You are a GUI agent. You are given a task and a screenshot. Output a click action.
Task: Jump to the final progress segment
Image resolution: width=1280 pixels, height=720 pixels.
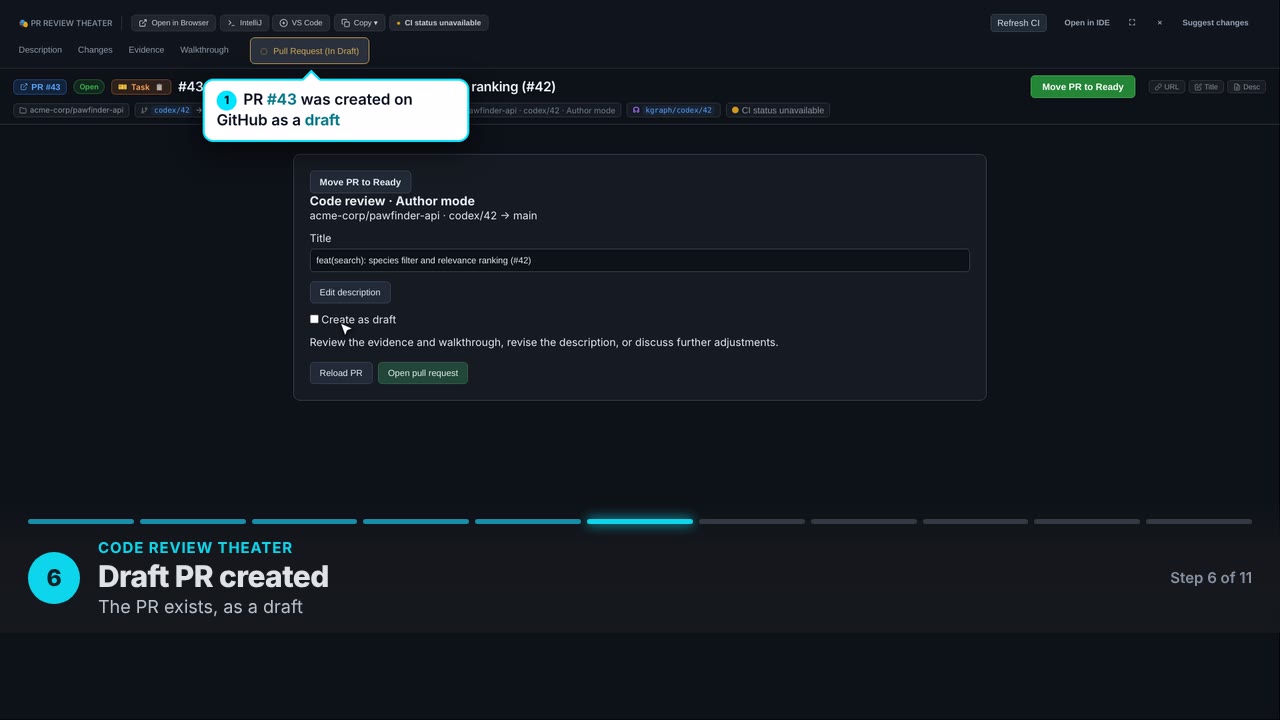(1198, 521)
